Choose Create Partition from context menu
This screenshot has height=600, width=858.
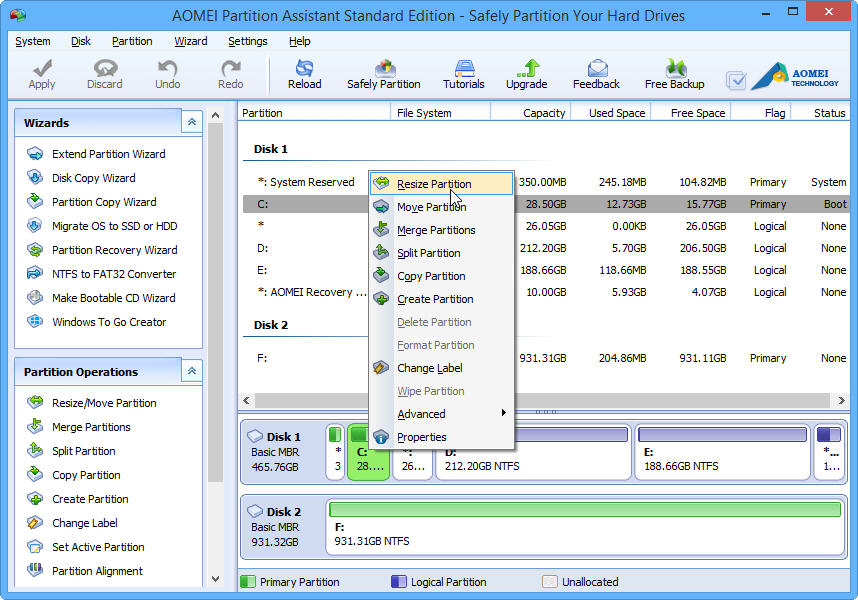tap(442, 299)
